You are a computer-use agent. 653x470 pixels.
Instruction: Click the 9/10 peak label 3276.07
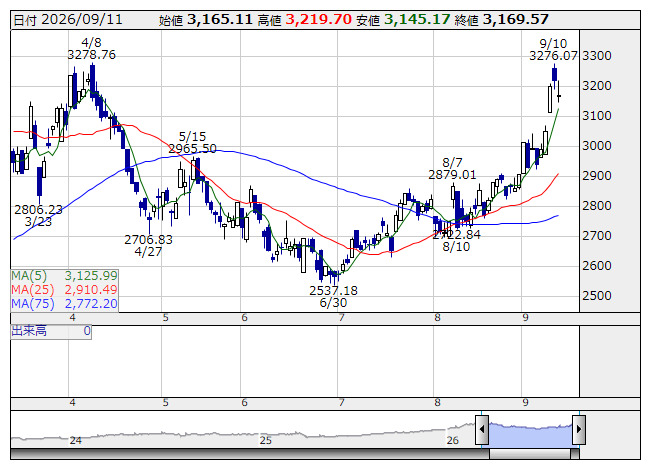(x=553, y=50)
